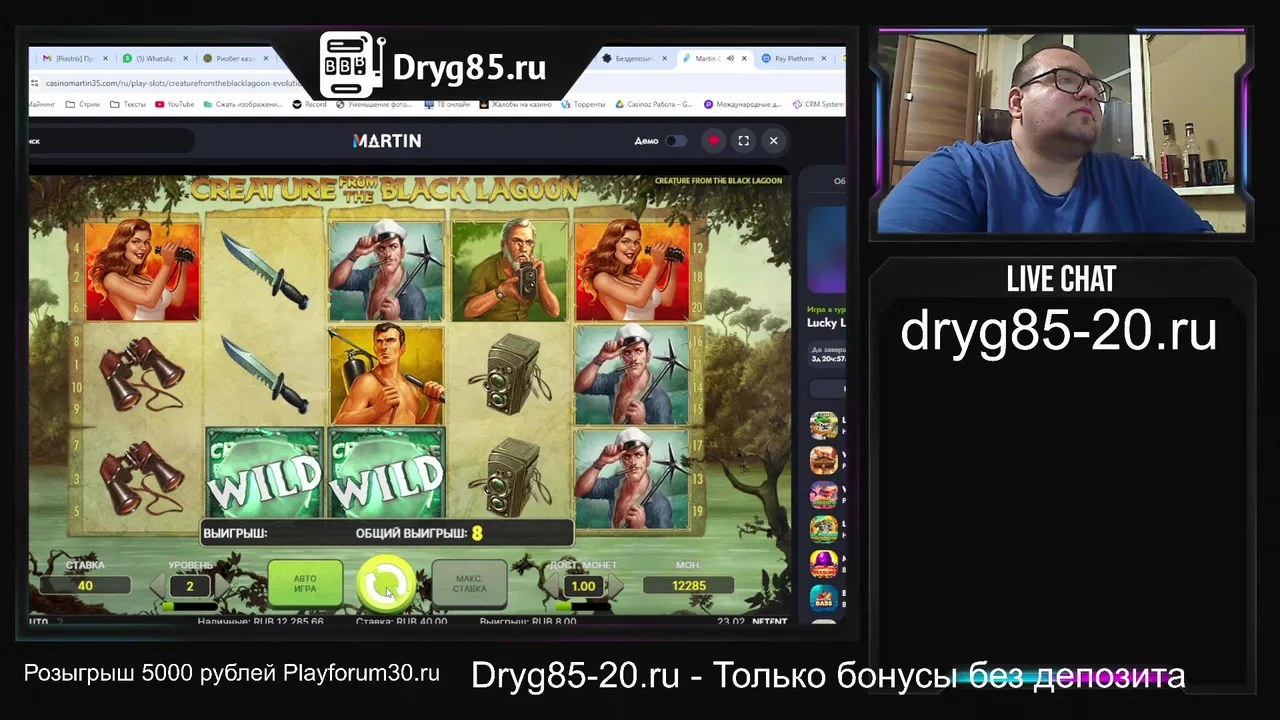Open the Стрим bookmark folder

point(82,104)
